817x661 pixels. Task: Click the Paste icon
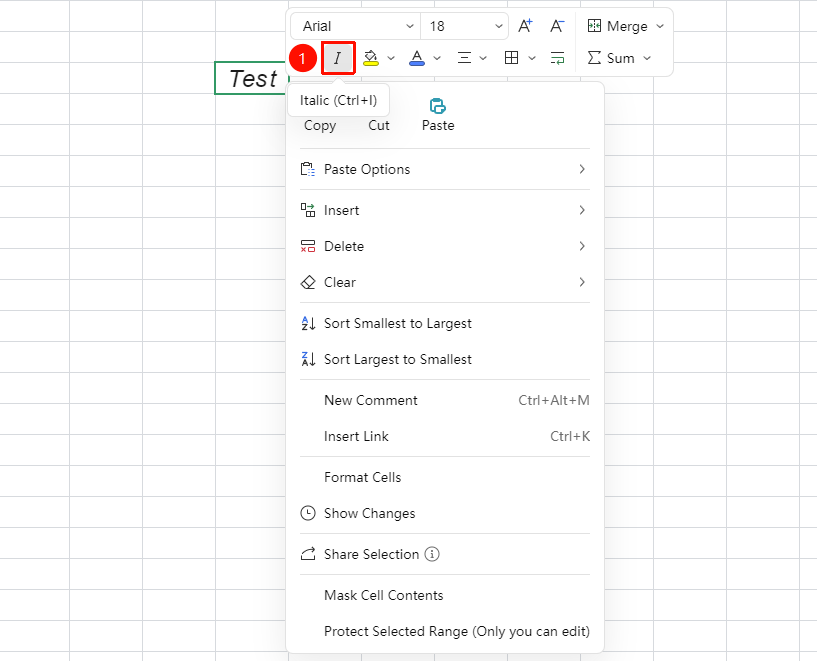(438, 106)
